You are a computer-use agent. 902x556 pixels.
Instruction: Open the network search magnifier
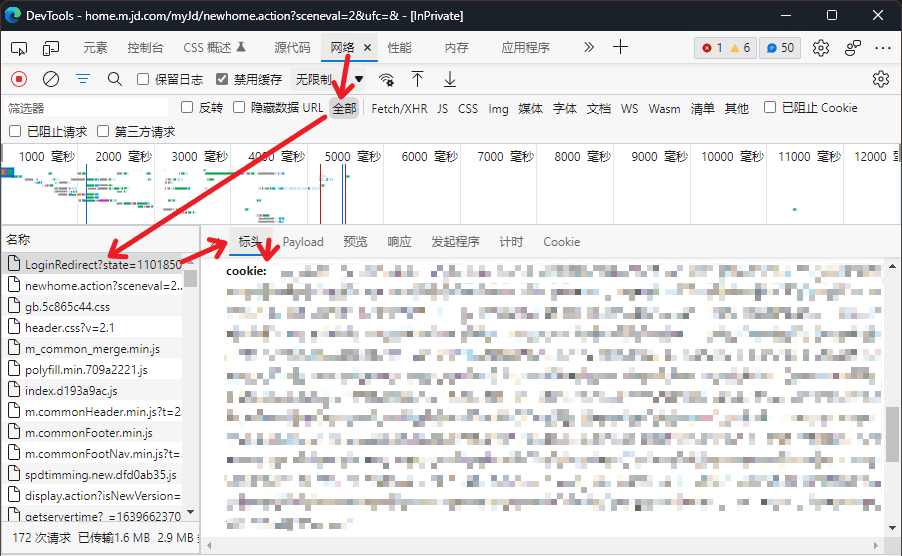click(115, 79)
